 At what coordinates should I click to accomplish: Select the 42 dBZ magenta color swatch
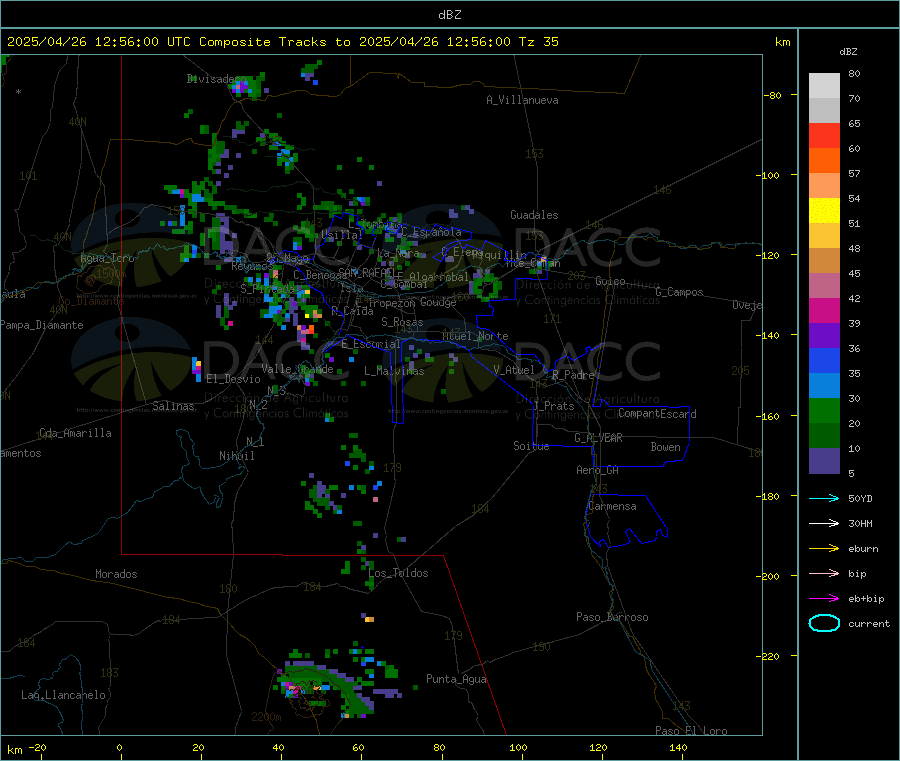(824, 310)
